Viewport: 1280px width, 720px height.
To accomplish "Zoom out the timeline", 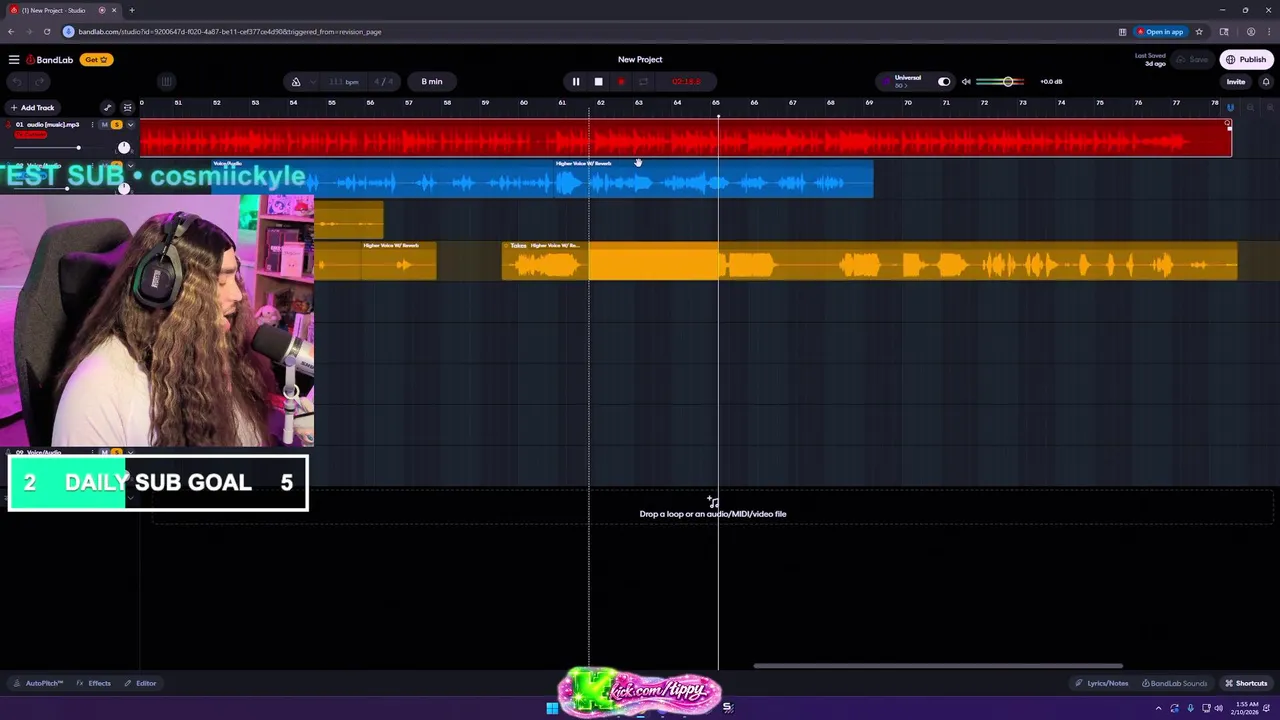I will 1250,107.
